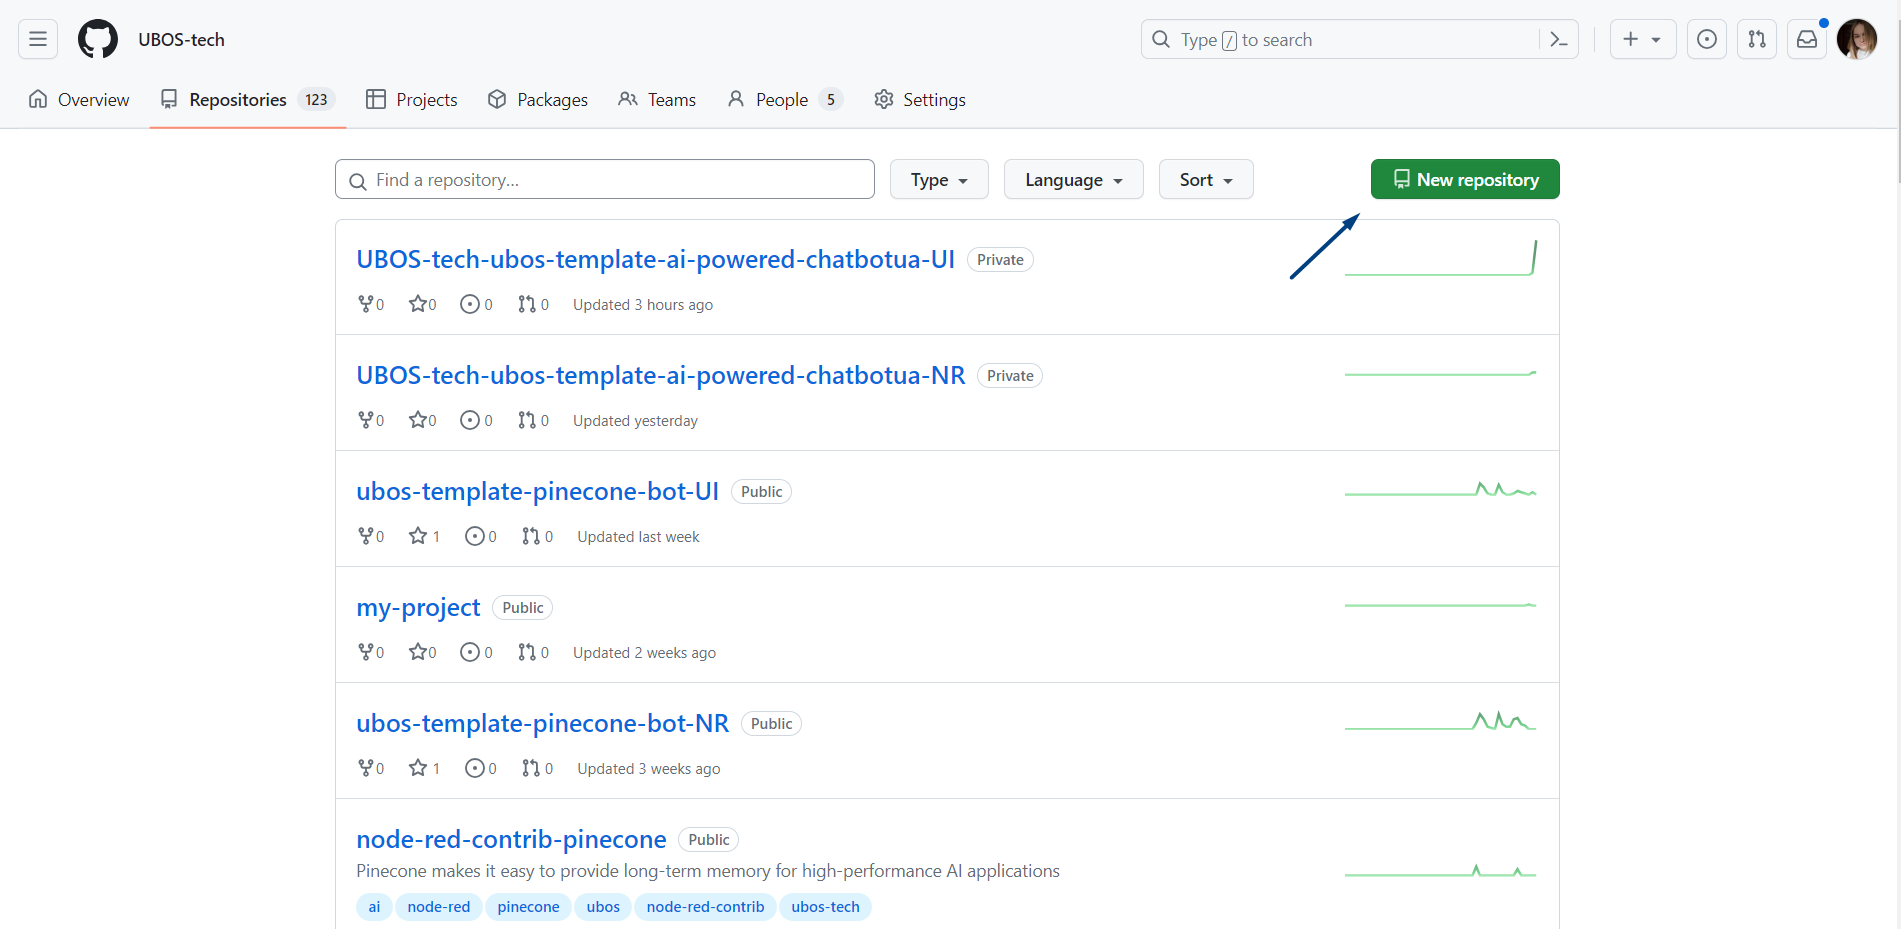View forks of pinecone-bot-UI repository
The height and width of the screenshot is (929, 1901).
click(371, 536)
